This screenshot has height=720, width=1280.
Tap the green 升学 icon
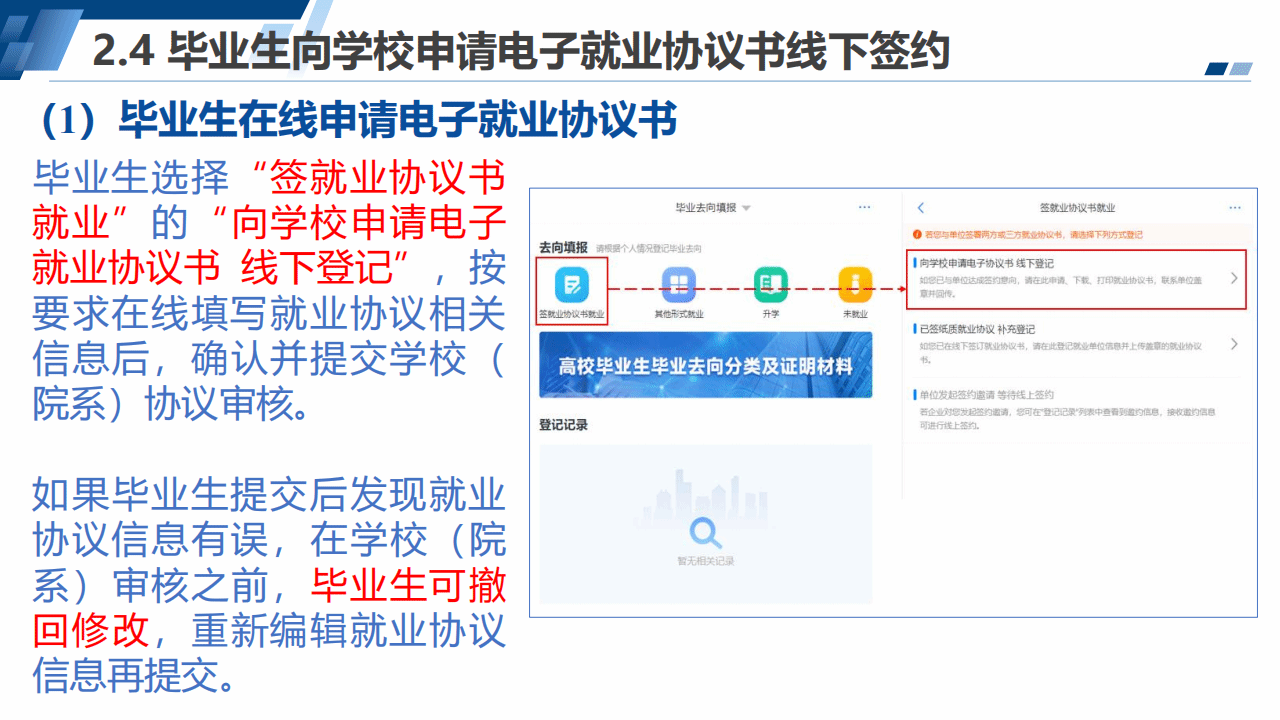pos(770,285)
